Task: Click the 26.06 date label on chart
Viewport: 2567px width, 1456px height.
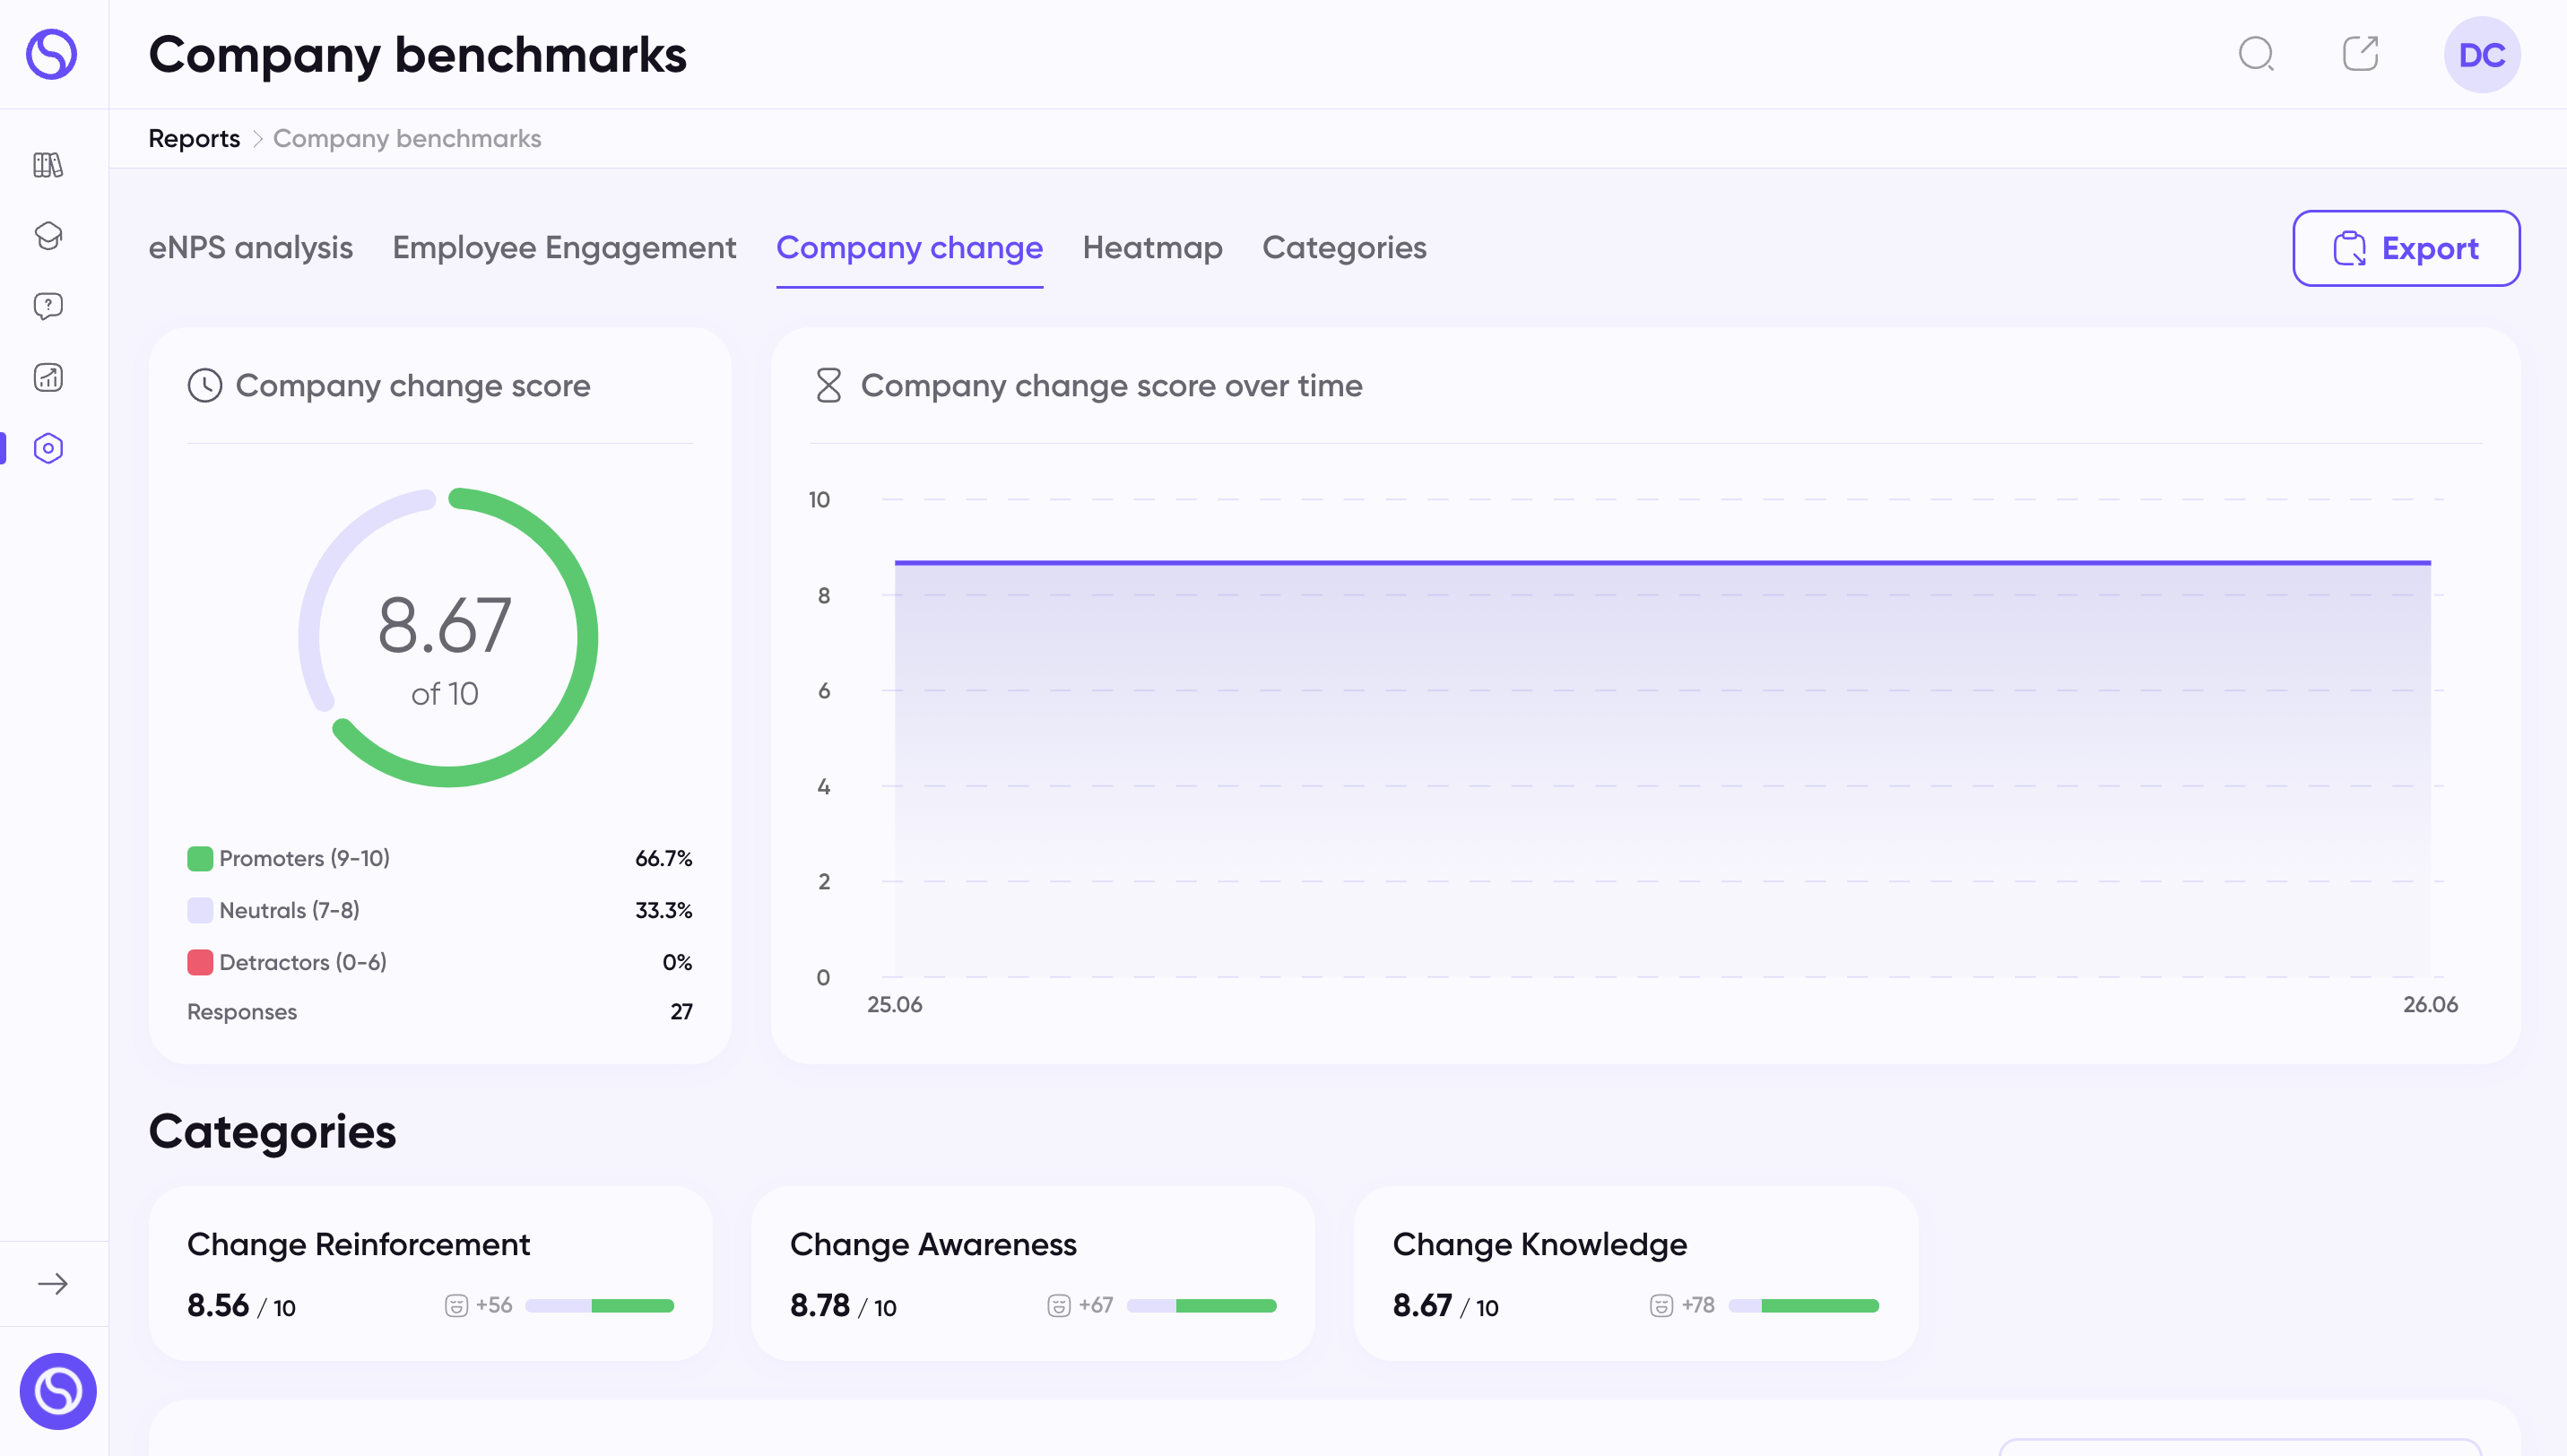Action: coord(2430,1005)
